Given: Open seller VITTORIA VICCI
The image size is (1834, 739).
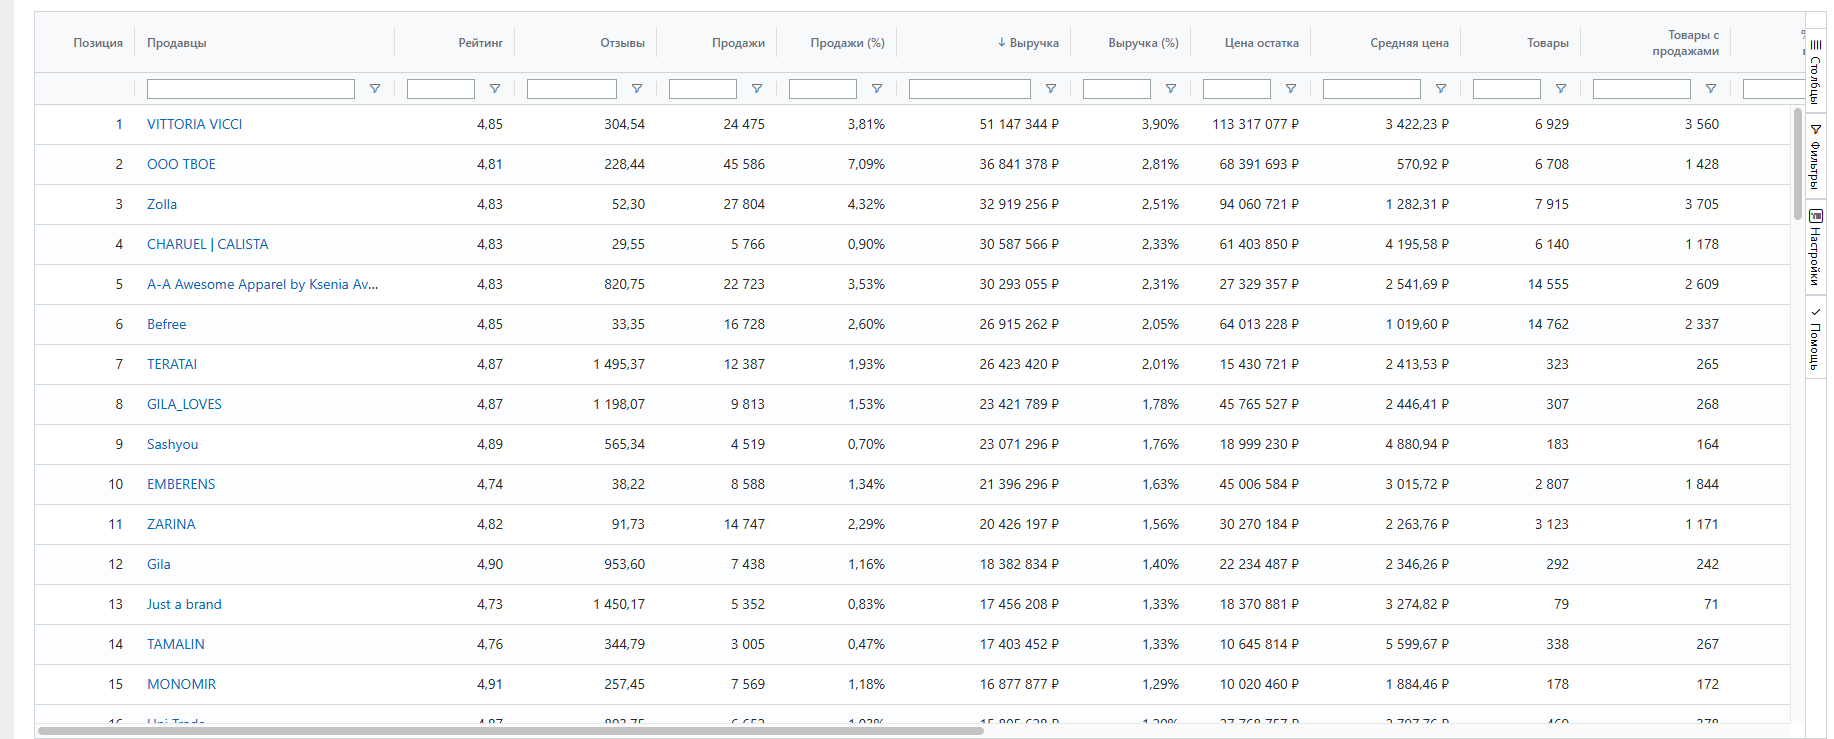Looking at the screenshot, I should (x=194, y=124).
